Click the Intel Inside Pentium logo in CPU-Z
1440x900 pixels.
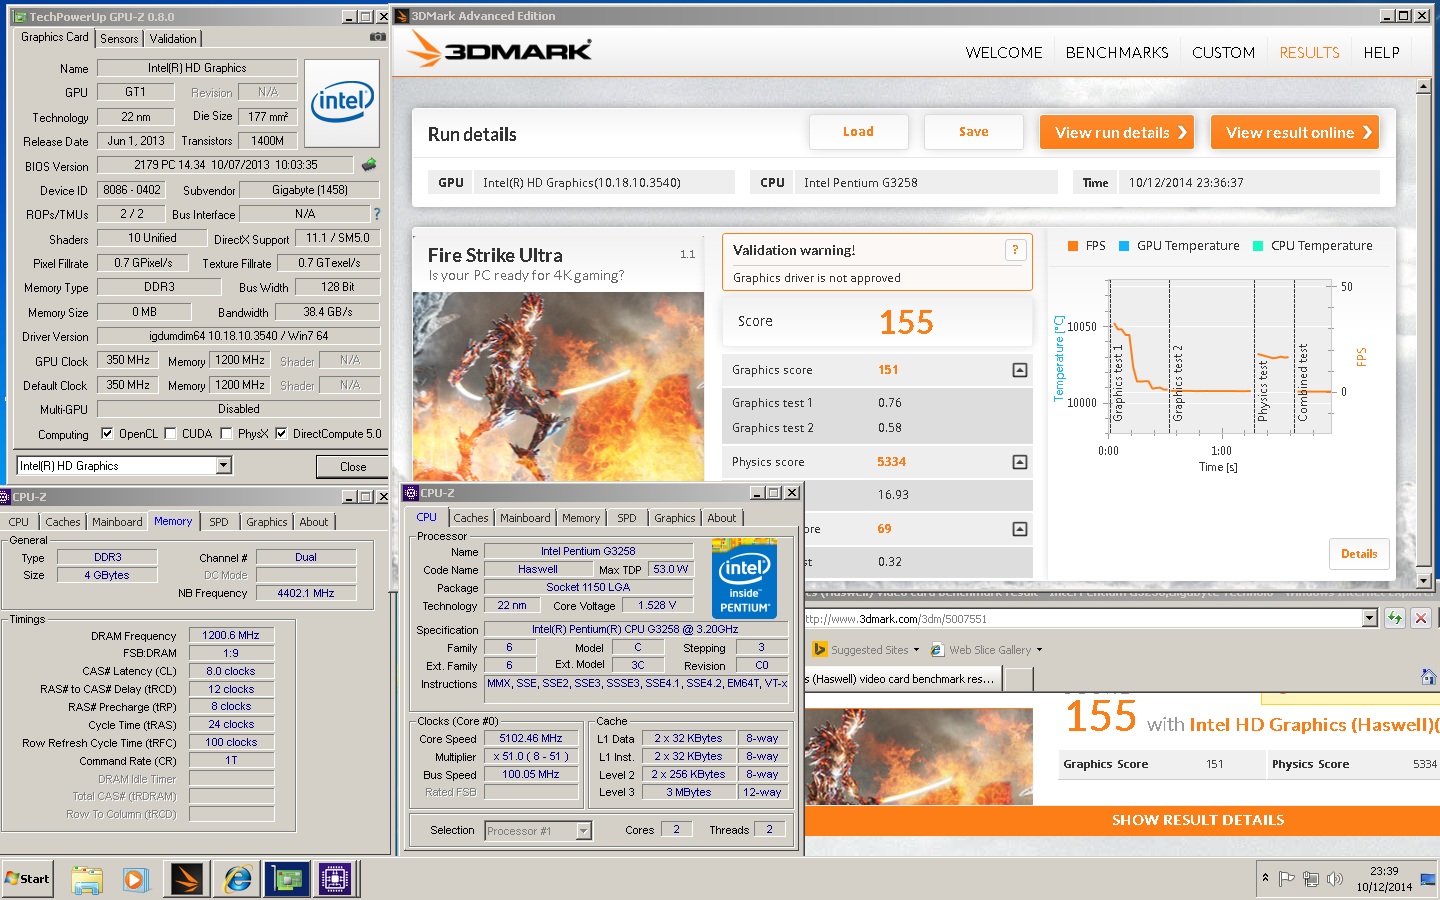[744, 577]
